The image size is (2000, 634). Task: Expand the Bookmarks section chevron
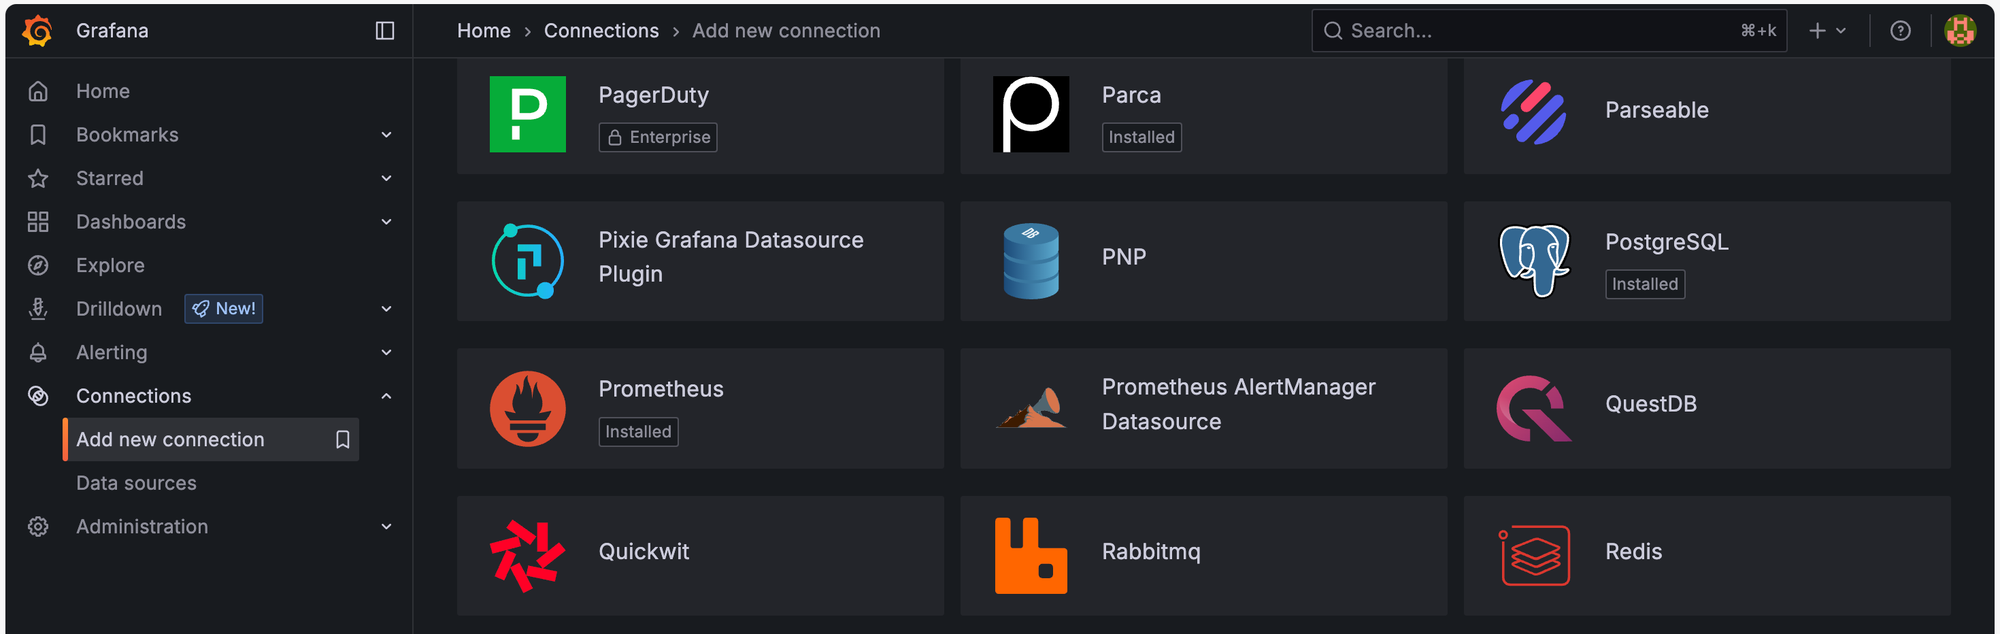(386, 135)
